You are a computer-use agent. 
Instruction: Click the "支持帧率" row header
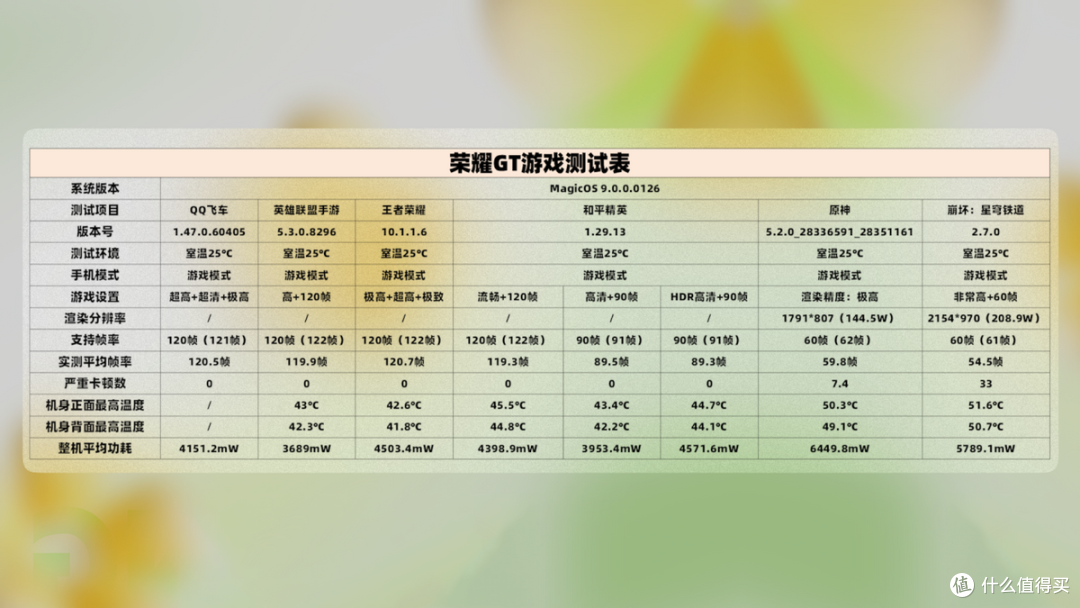pyautogui.click(x=95, y=340)
